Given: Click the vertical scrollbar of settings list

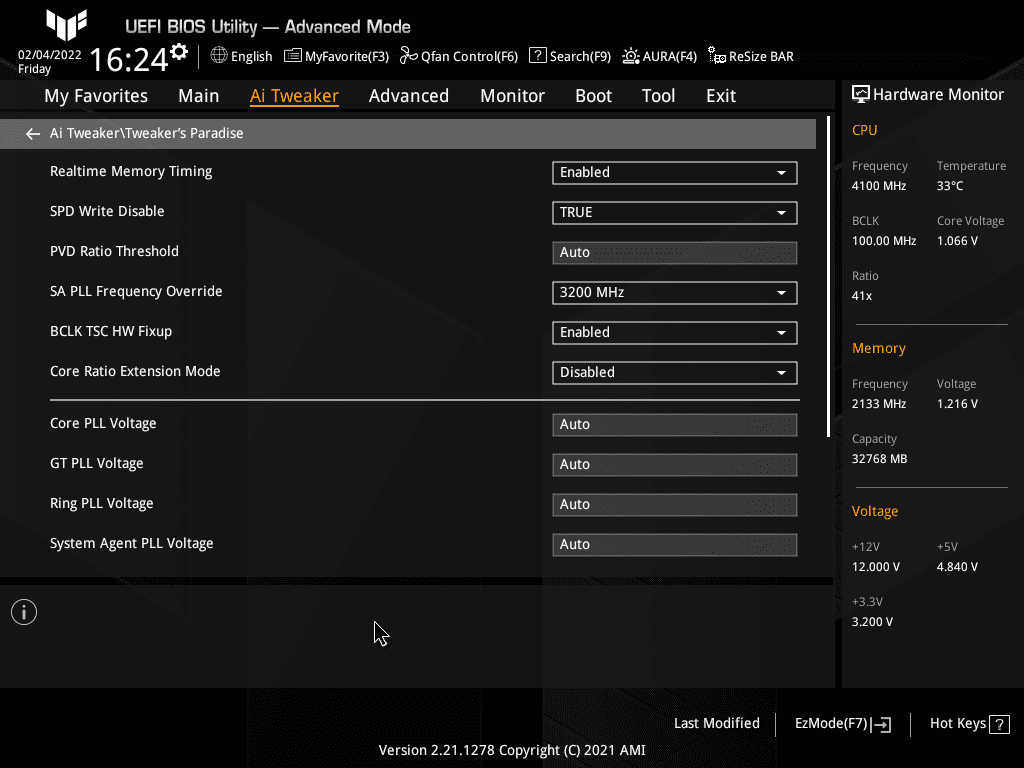Looking at the screenshot, I should point(828,277).
